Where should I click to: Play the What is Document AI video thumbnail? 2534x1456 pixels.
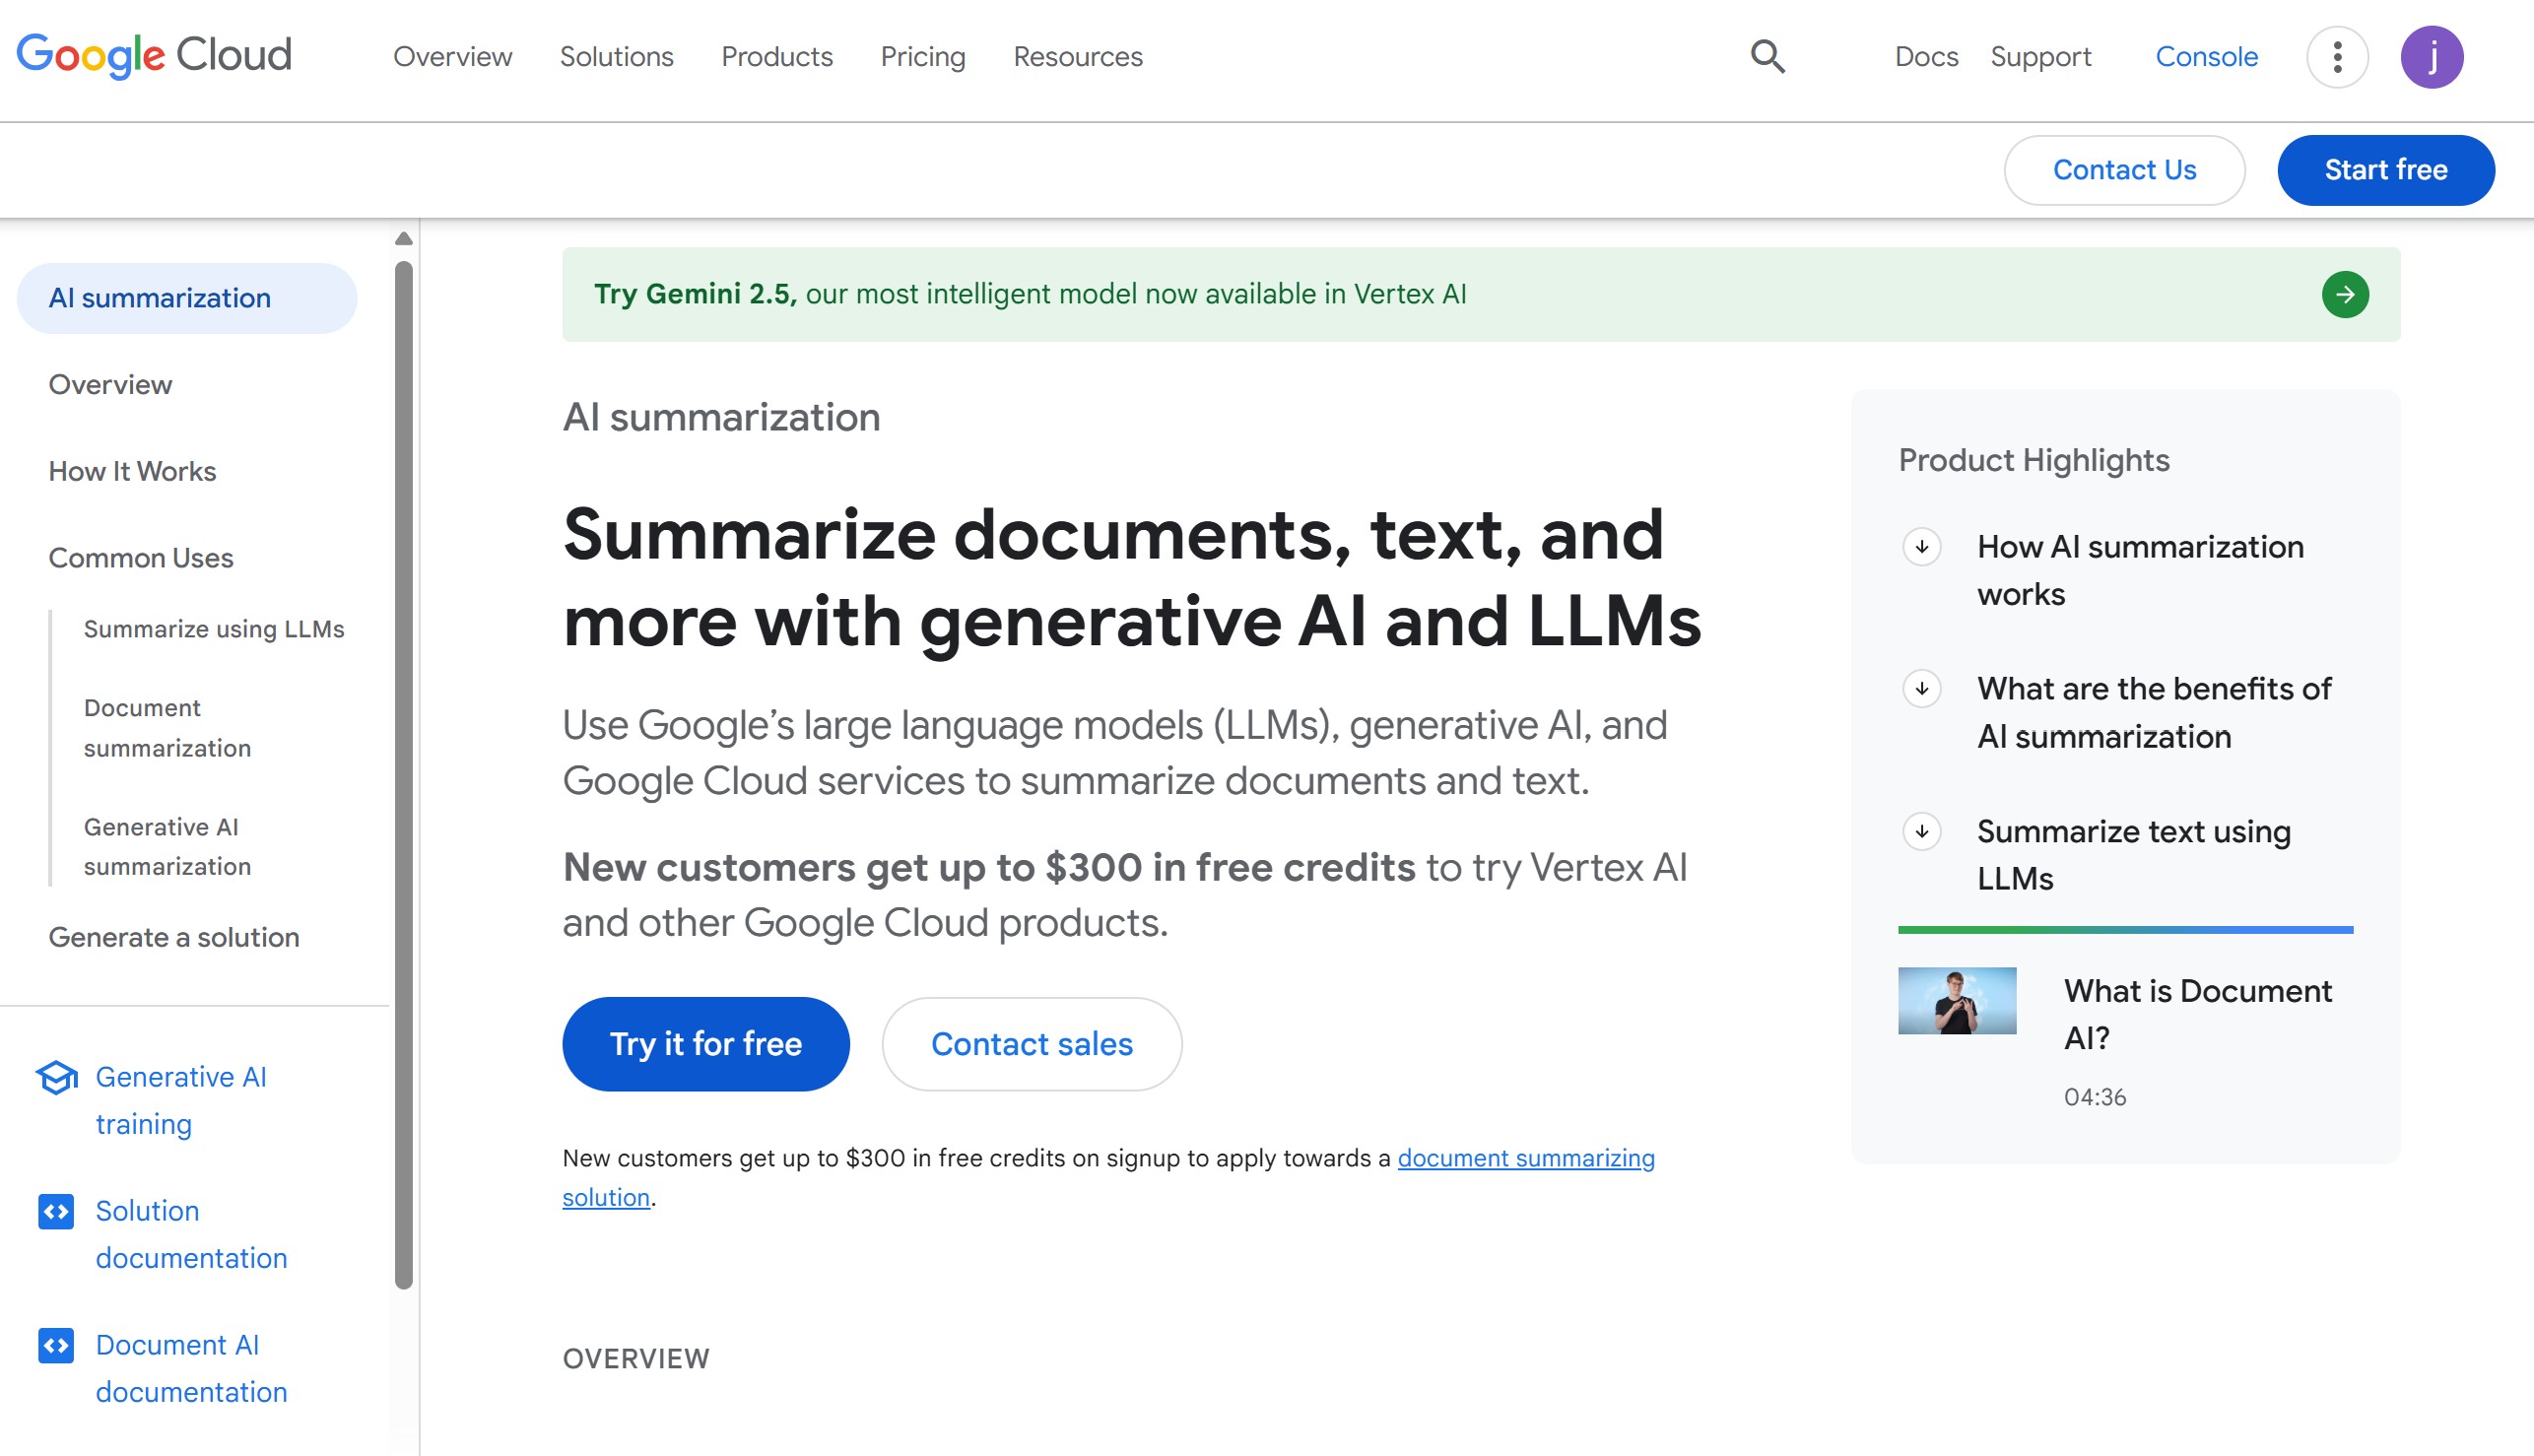(1956, 1000)
